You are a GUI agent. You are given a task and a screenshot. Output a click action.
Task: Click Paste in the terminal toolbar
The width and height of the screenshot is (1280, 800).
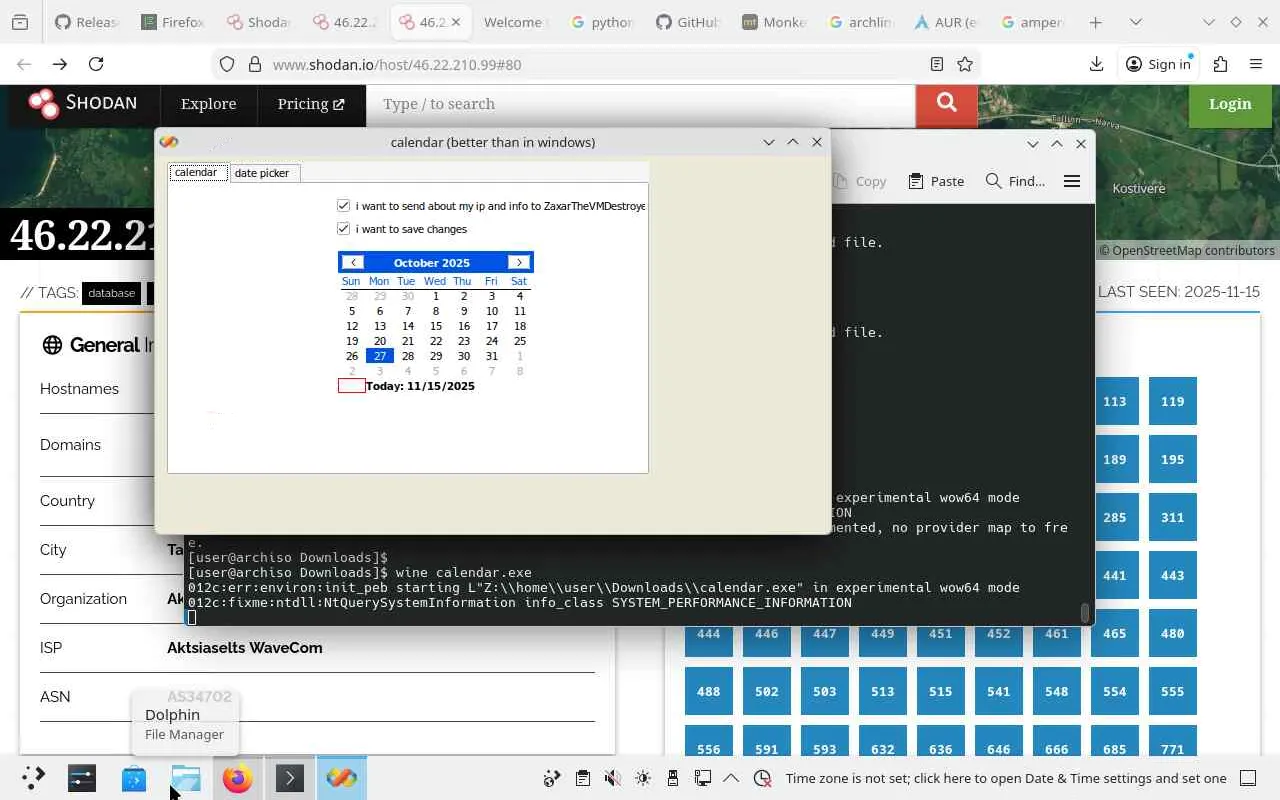pos(936,181)
